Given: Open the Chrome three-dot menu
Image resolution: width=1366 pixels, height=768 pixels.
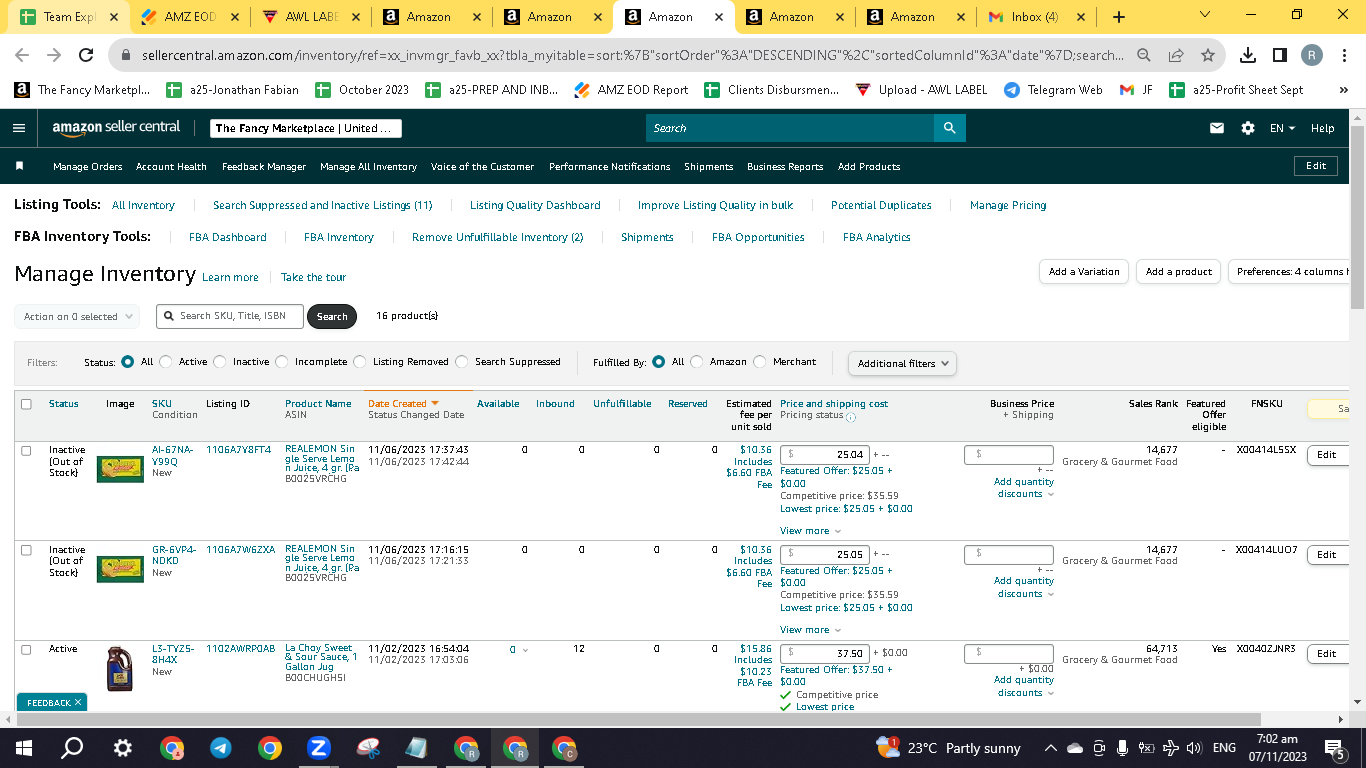Looking at the screenshot, I should 1345,55.
